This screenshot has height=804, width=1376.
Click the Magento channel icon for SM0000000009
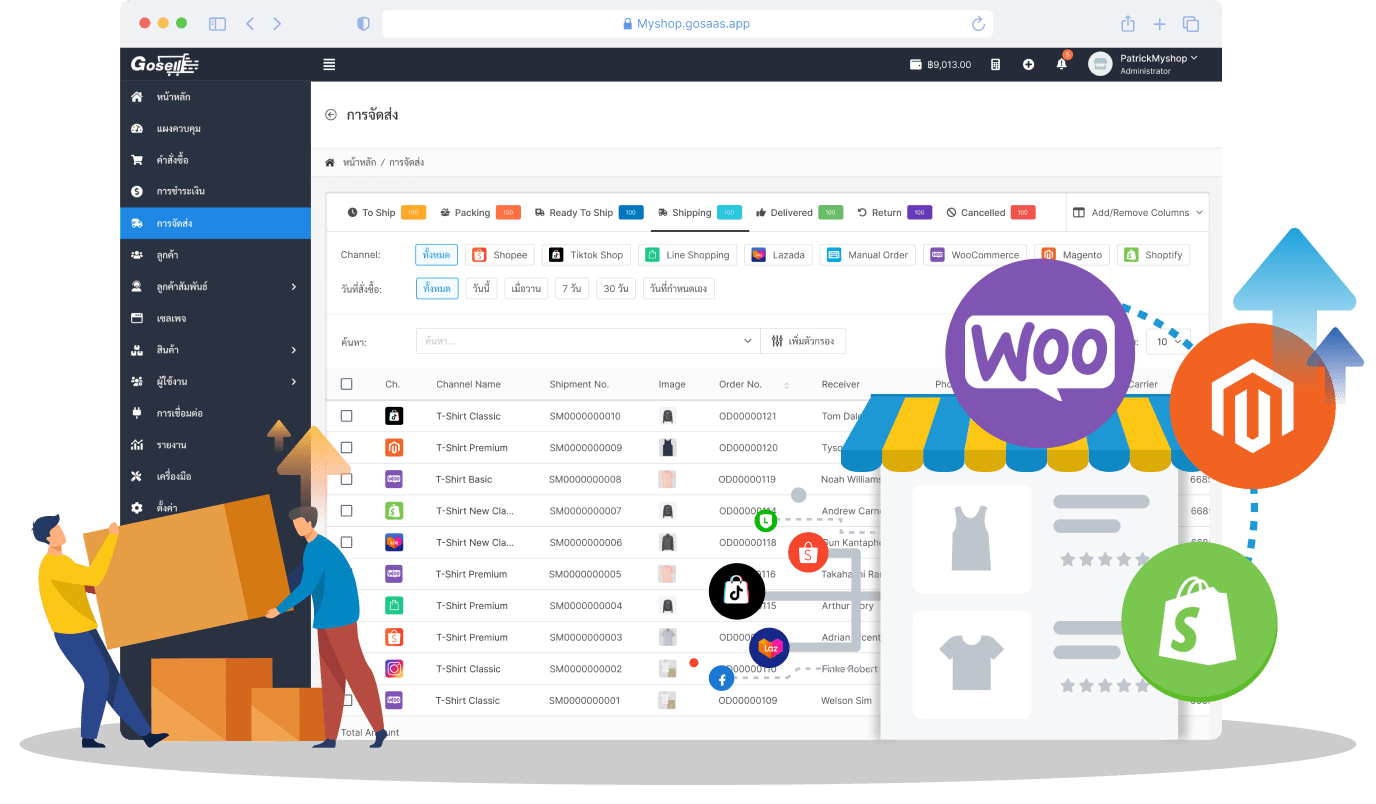click(394, 448)
